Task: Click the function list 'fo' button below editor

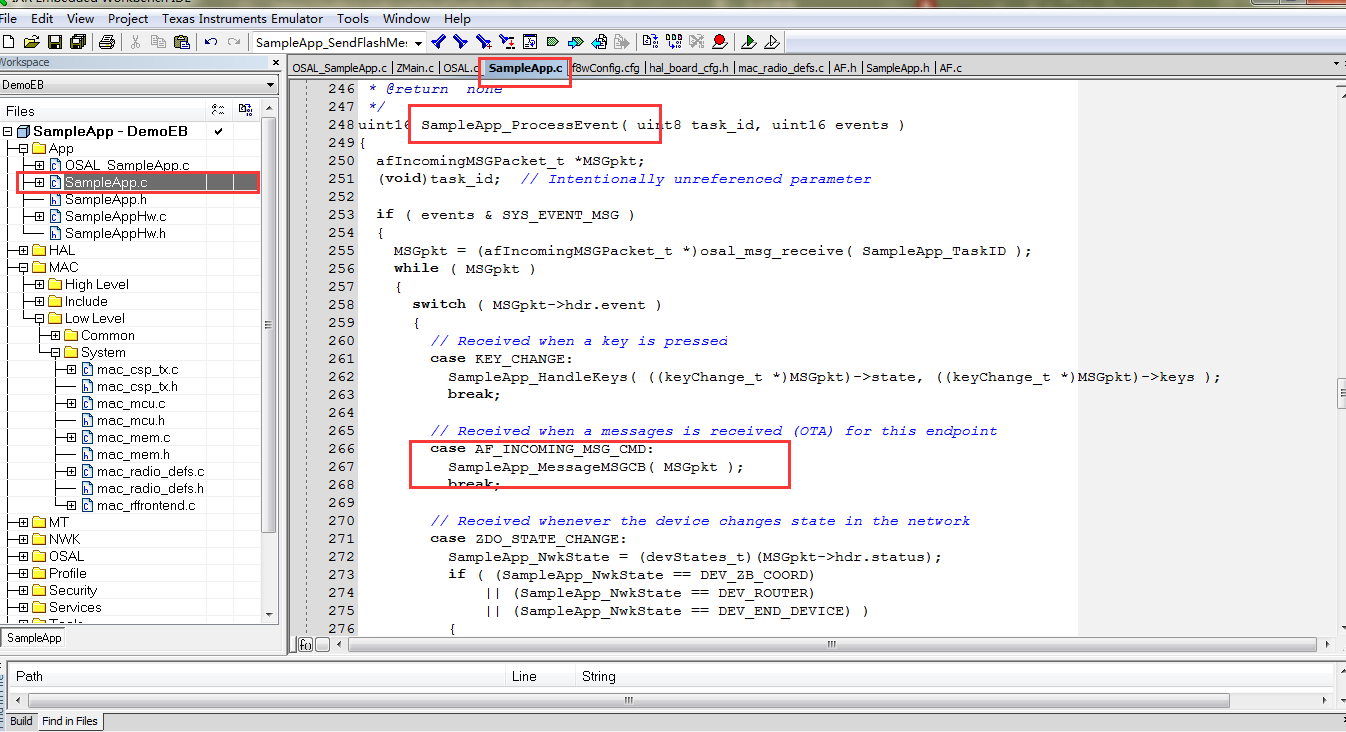Action: [x=306, y=644]
